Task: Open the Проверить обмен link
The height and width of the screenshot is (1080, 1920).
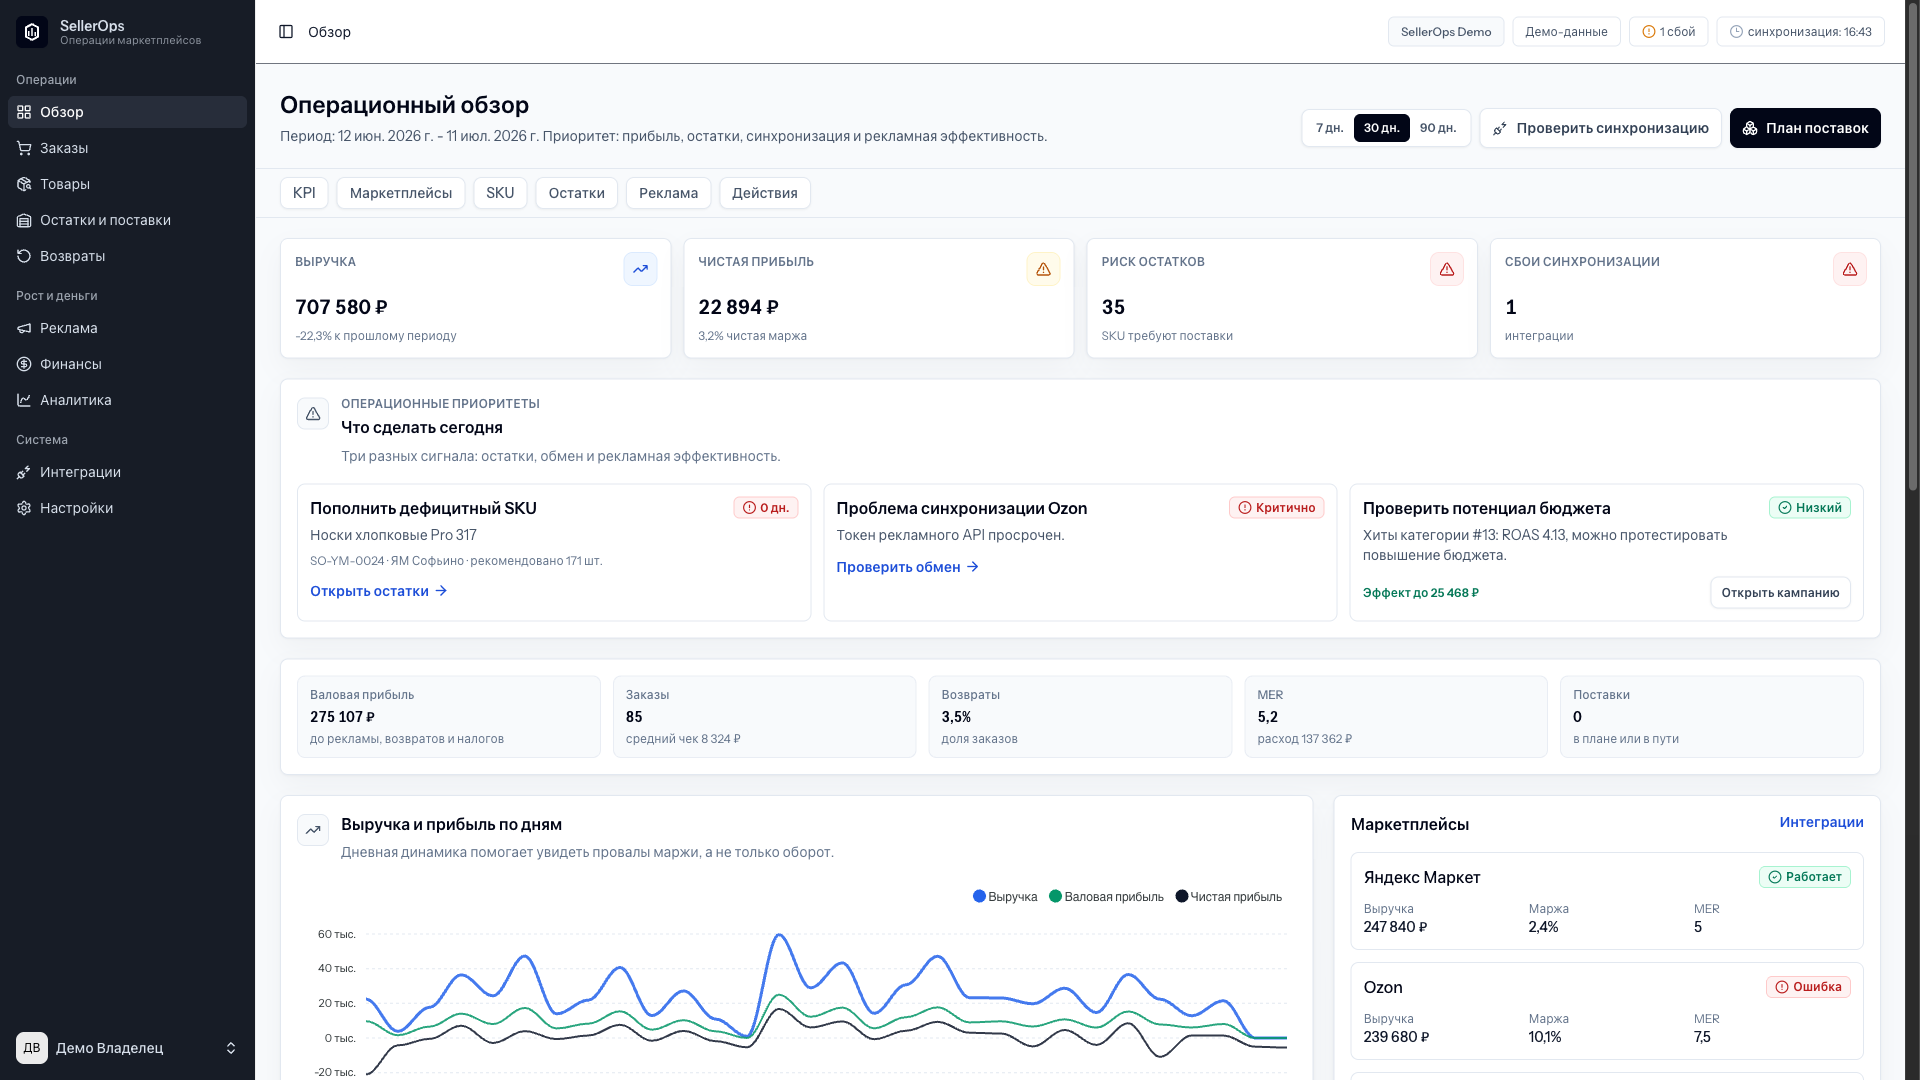Action: 907,567
